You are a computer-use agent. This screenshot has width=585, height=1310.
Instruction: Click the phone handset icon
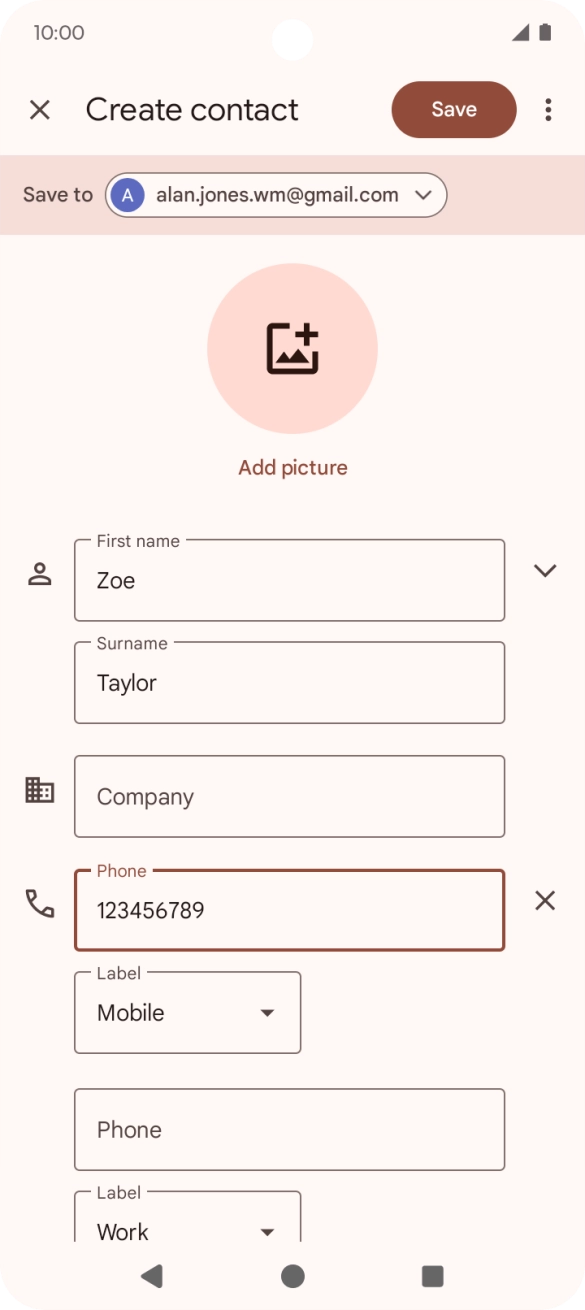coord(40,904)
